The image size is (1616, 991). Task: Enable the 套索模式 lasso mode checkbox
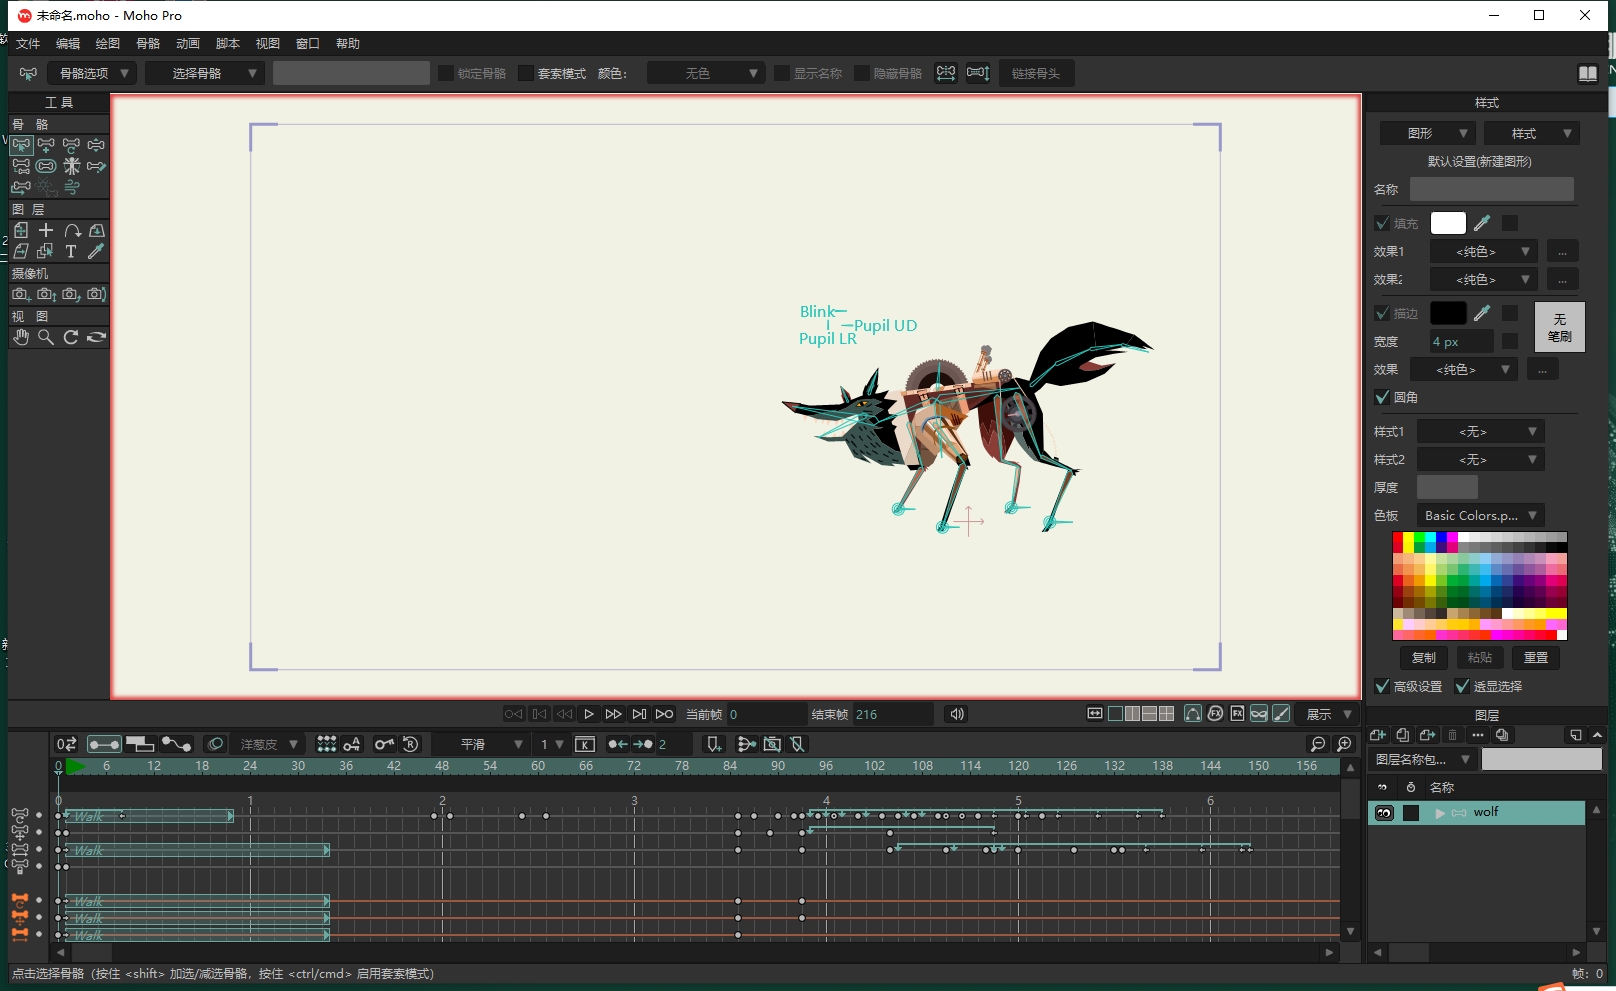click(x=526, y=73)
